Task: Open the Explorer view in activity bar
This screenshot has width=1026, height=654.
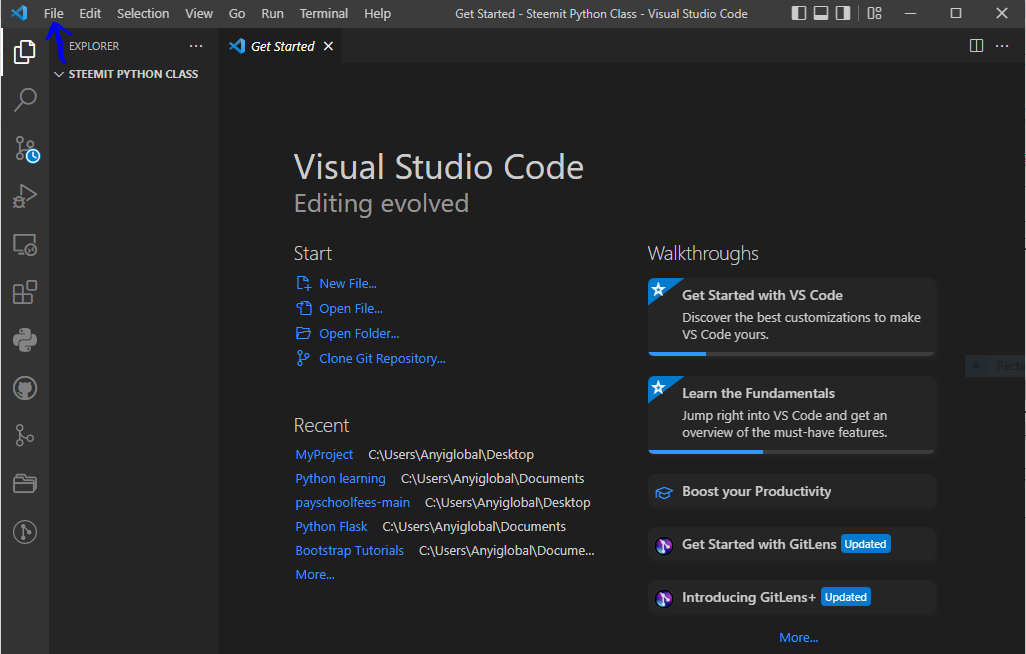Action: point(25,53)
